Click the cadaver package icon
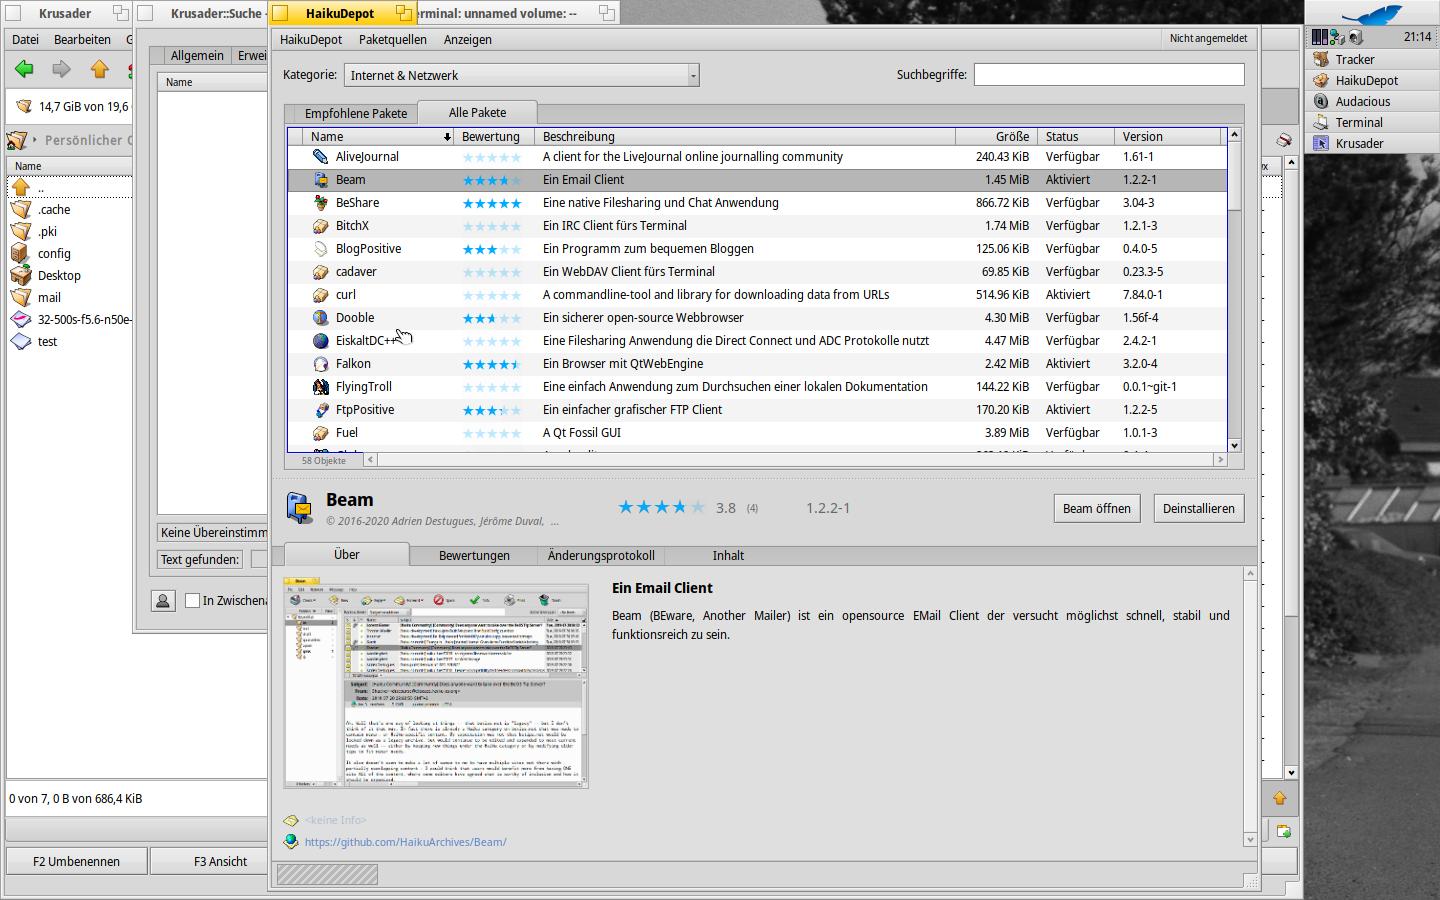1440x900 pixels. click(x=320, y=272)
